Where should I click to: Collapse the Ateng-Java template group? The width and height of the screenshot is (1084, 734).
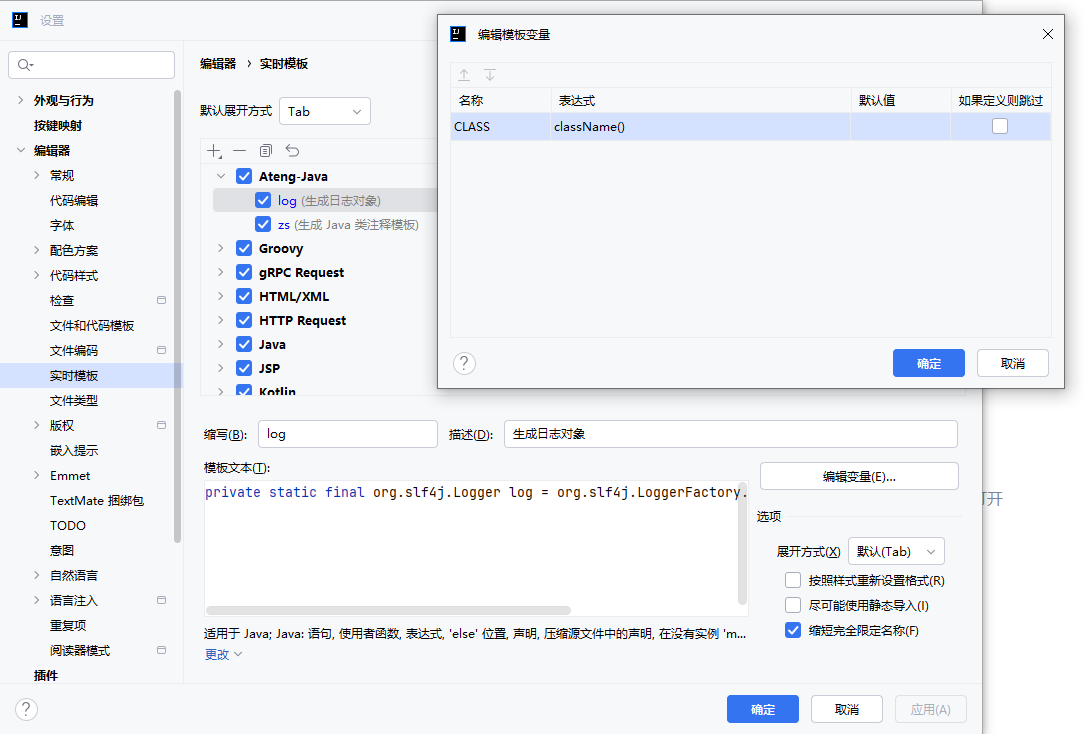221,176
